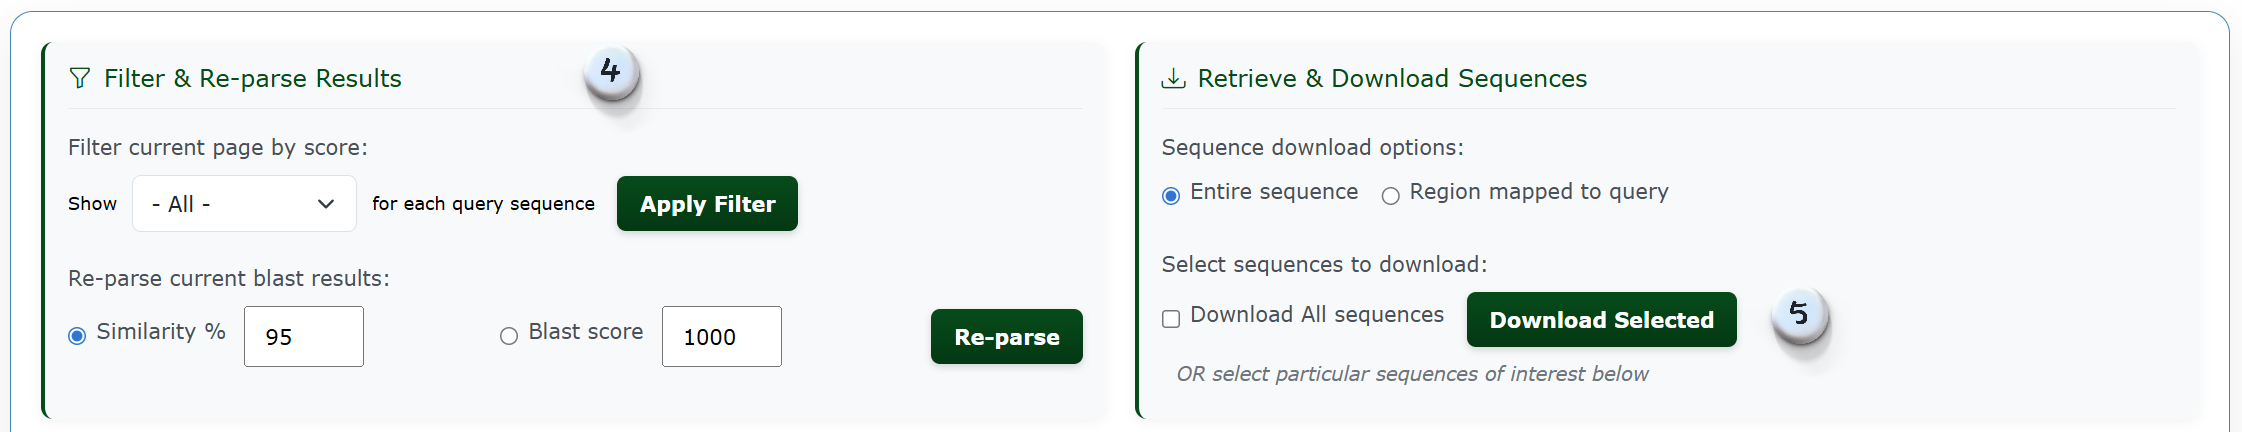Focus the Similarity % value field
Screen dimensions: 2242x432
click(304, 337)
